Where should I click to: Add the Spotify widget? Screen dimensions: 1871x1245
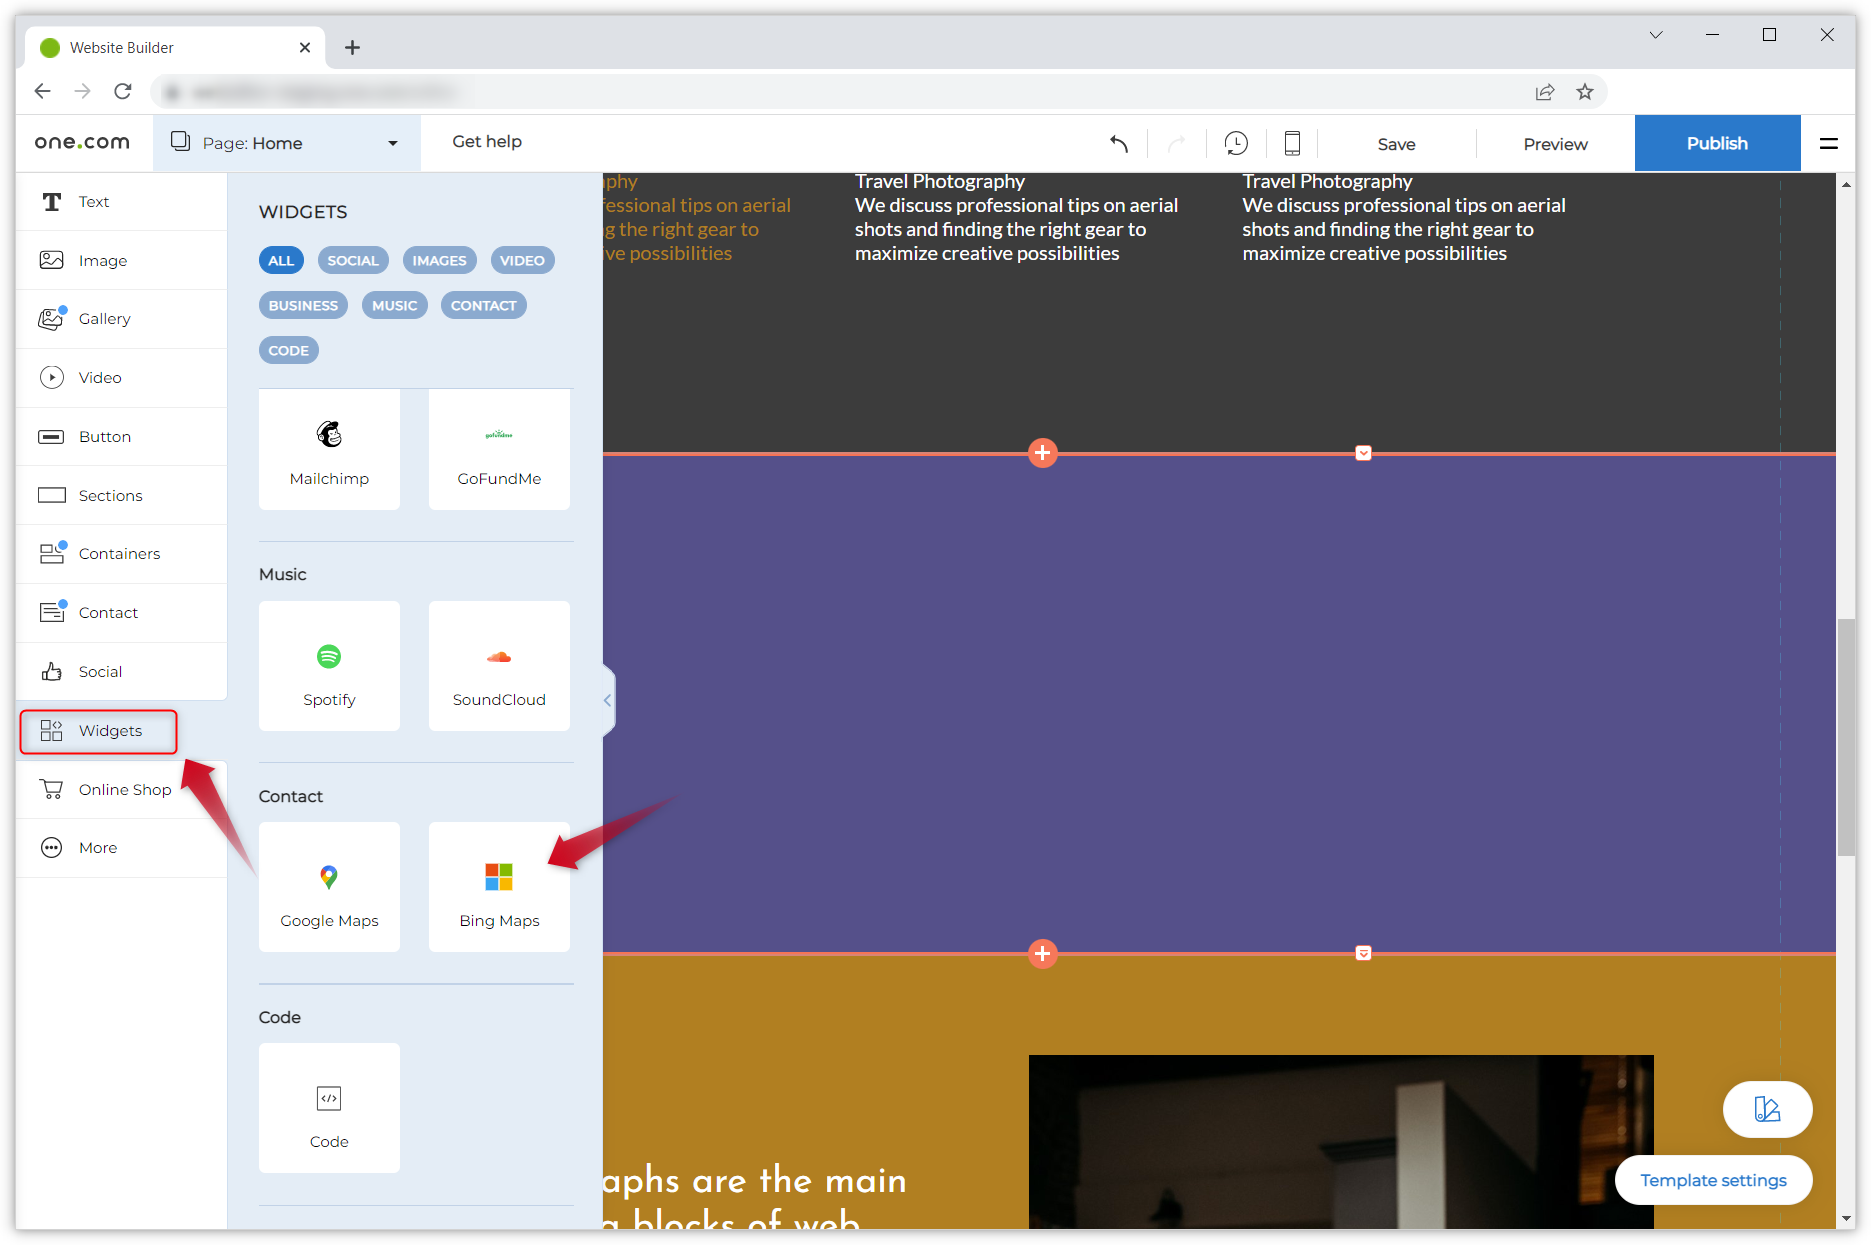329,666
